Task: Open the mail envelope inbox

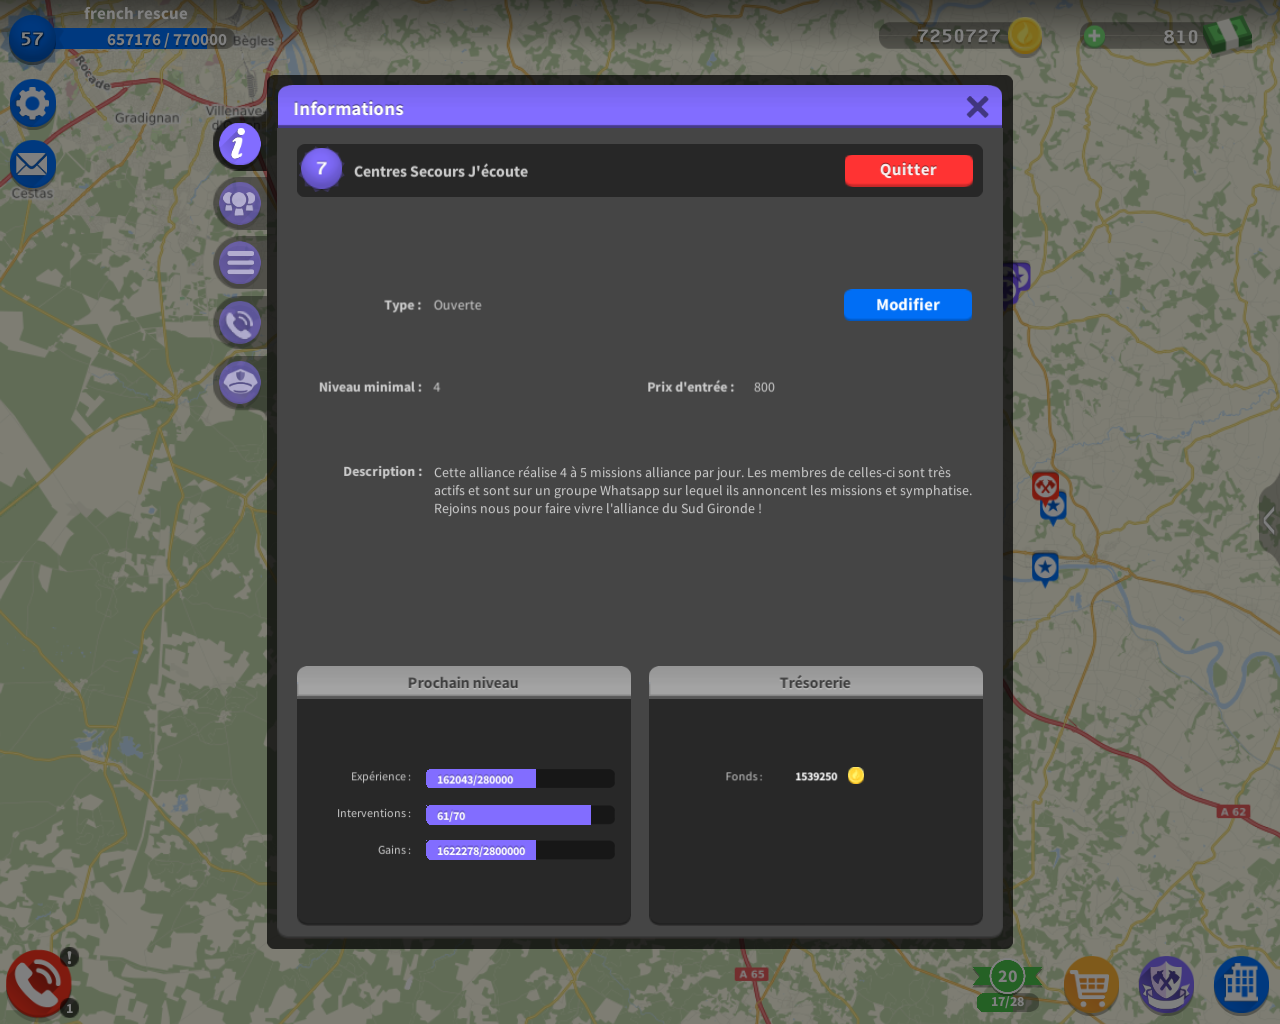Action: 32,164
